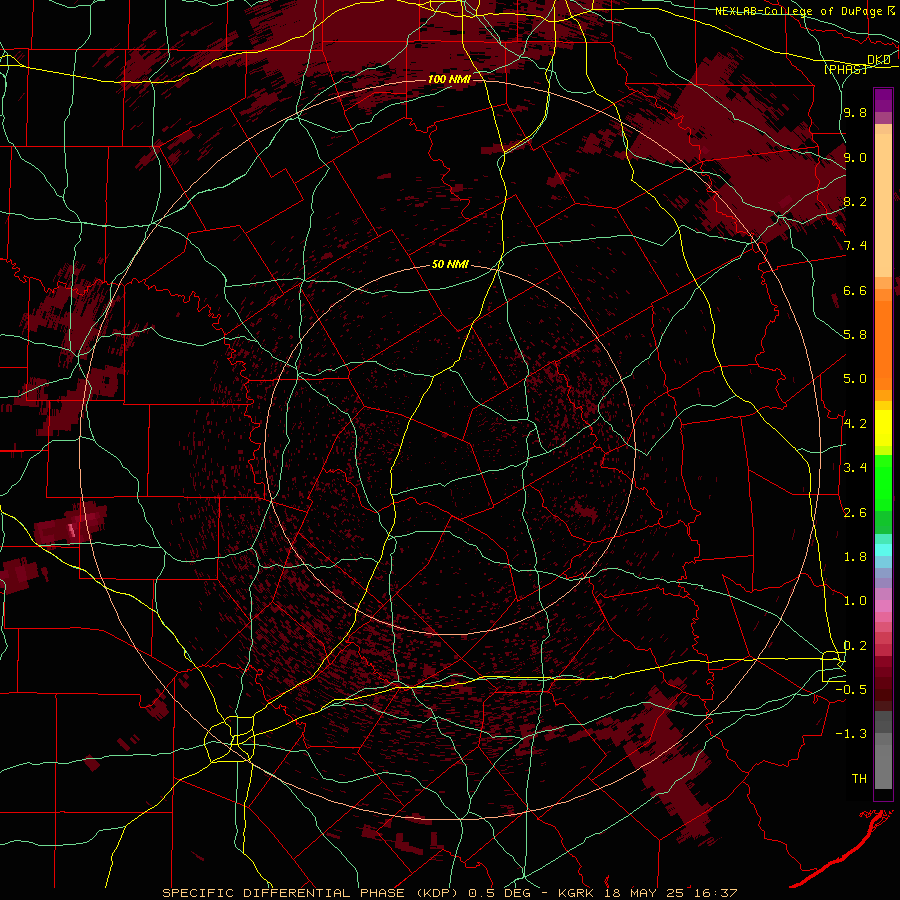The image size is (900, 900).
Task: Click the 8.2 value on color scale
Action: pyautogui.click(x=855, y=201)
